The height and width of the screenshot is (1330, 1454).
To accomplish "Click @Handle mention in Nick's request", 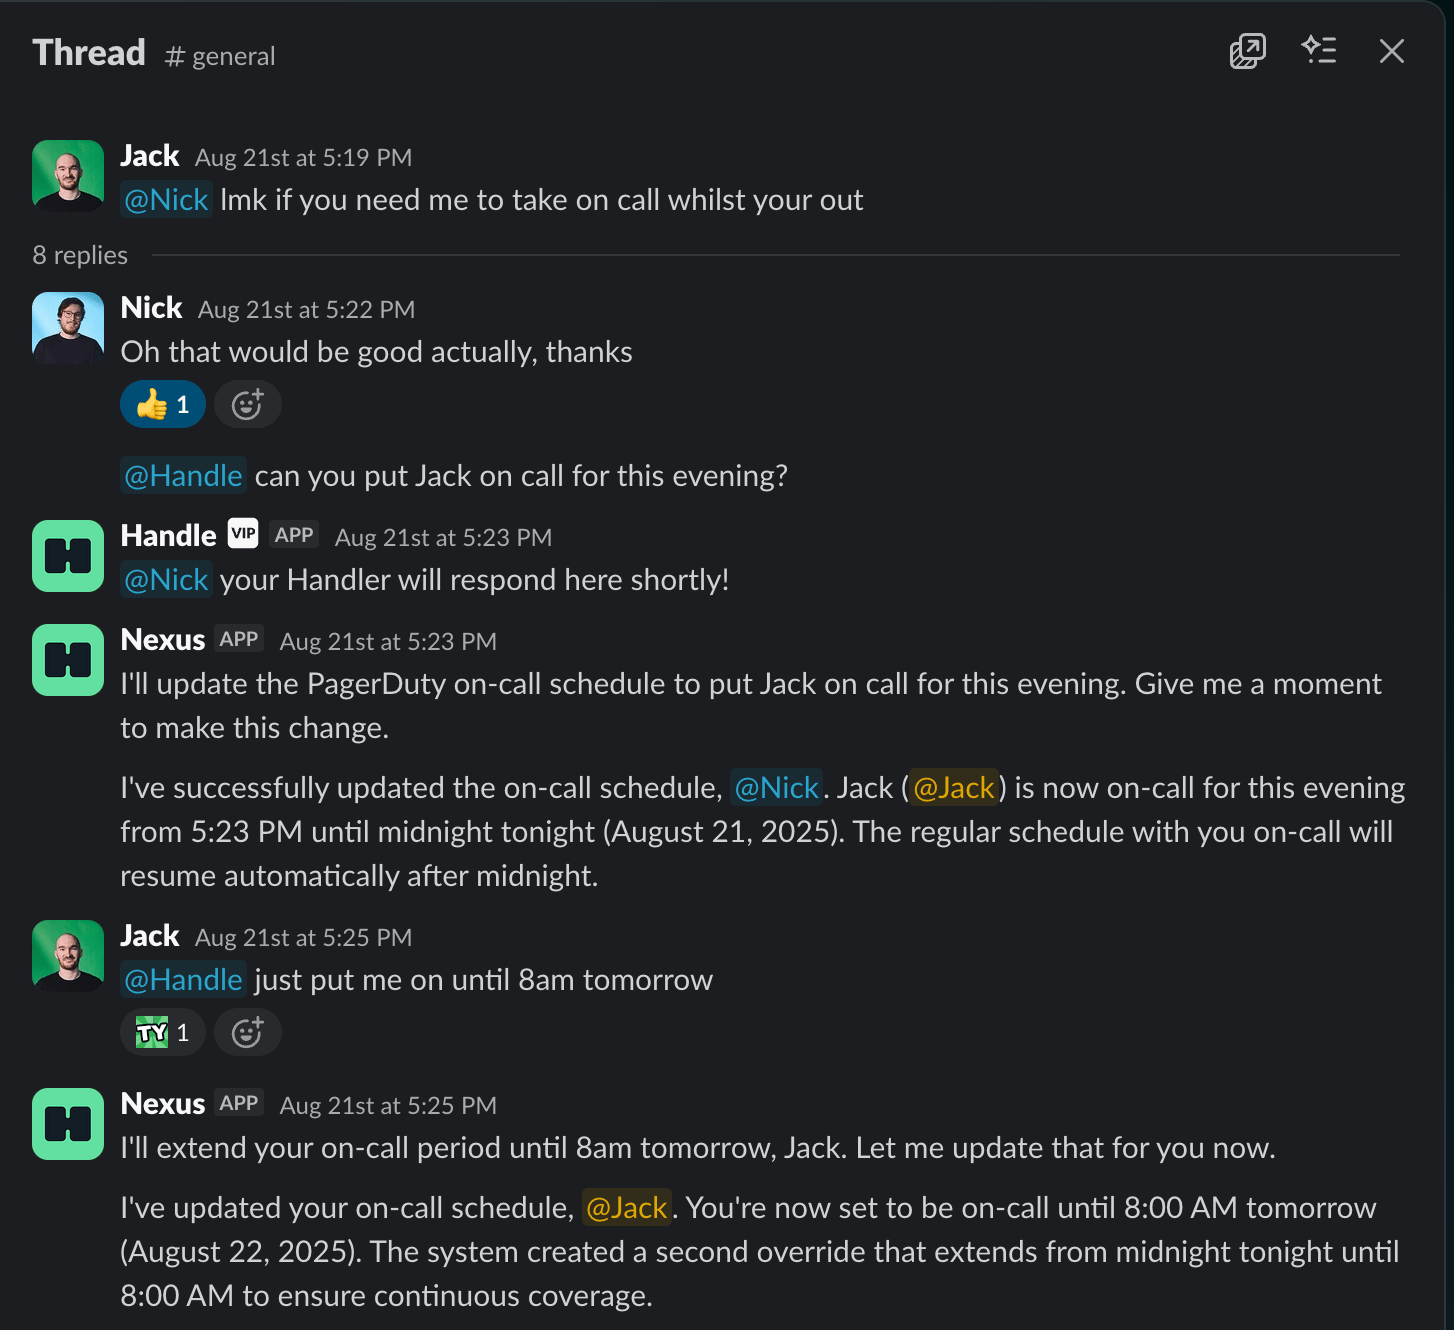I will (x=183, y=476).
